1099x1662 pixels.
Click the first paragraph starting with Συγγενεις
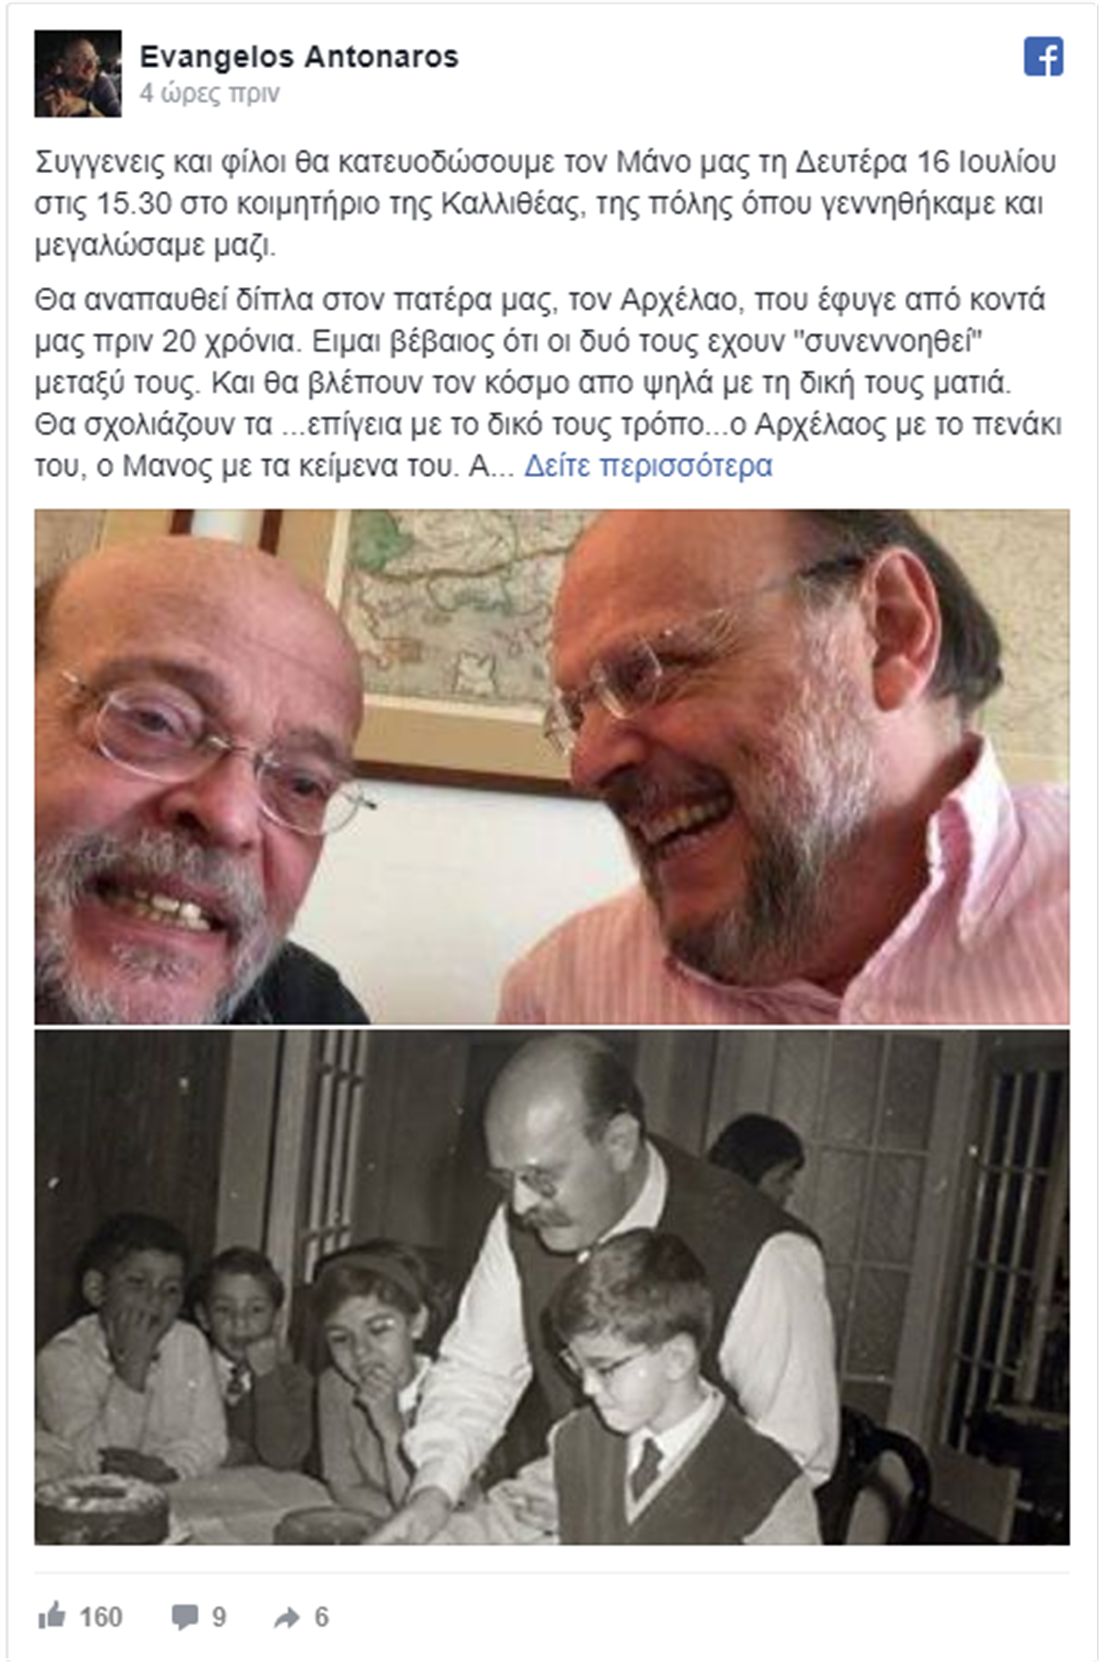point(546,203)
